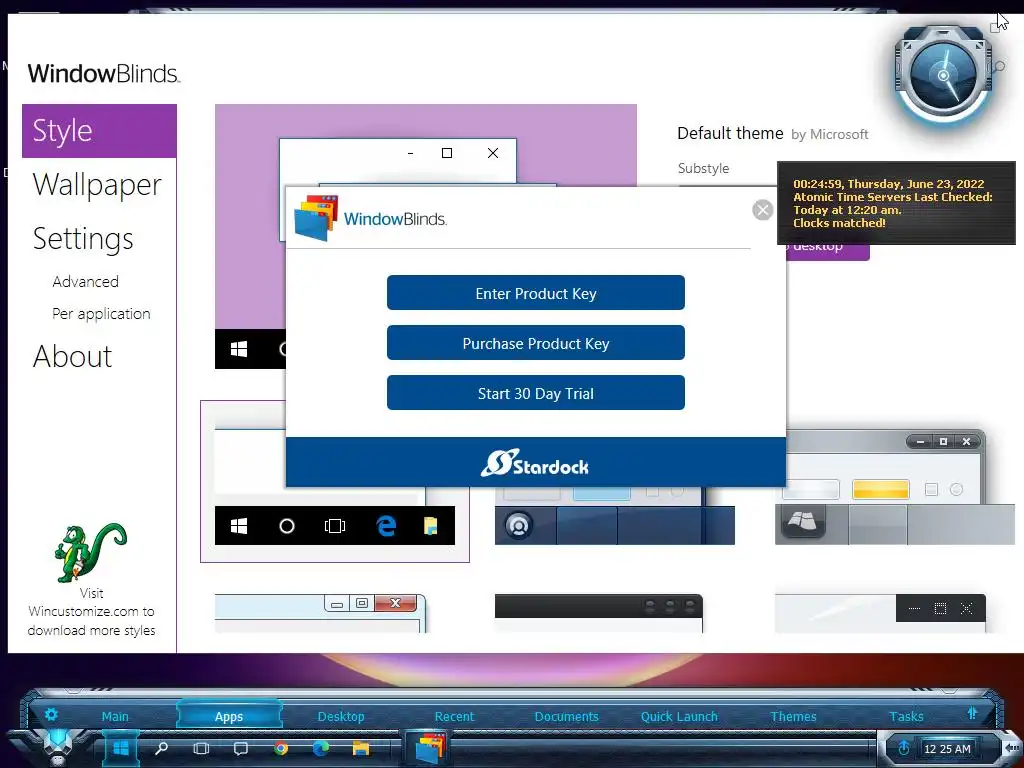The height and width of the screenshot is (768, 1024).
Task: Start the 30 Day Trial
Action: (536, 393)
